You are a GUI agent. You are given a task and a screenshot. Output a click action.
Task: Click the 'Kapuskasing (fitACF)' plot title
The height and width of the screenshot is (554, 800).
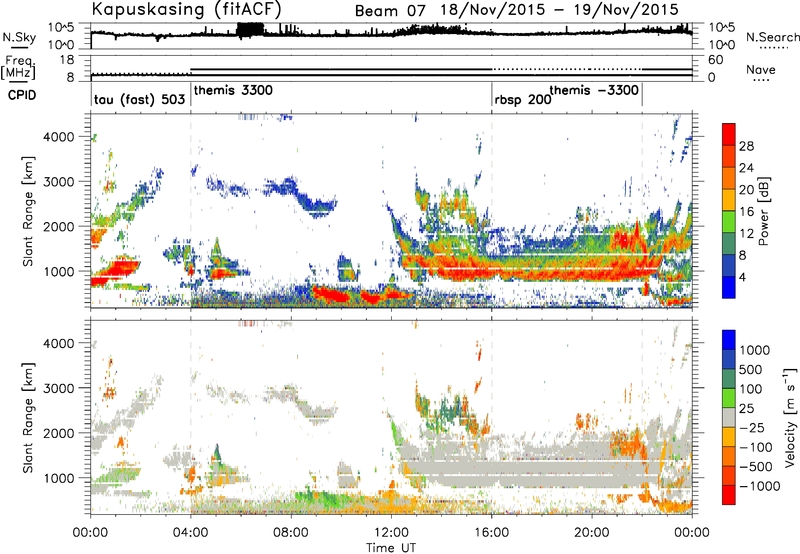pos(186,9)
